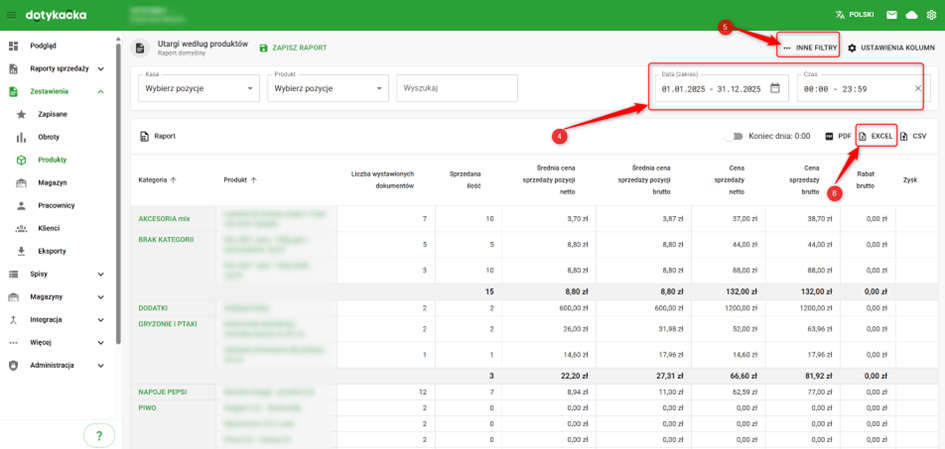Screen dimensions: 945x449
Task: Click the Podgląd dashboard icon
Action: [14, 46]
